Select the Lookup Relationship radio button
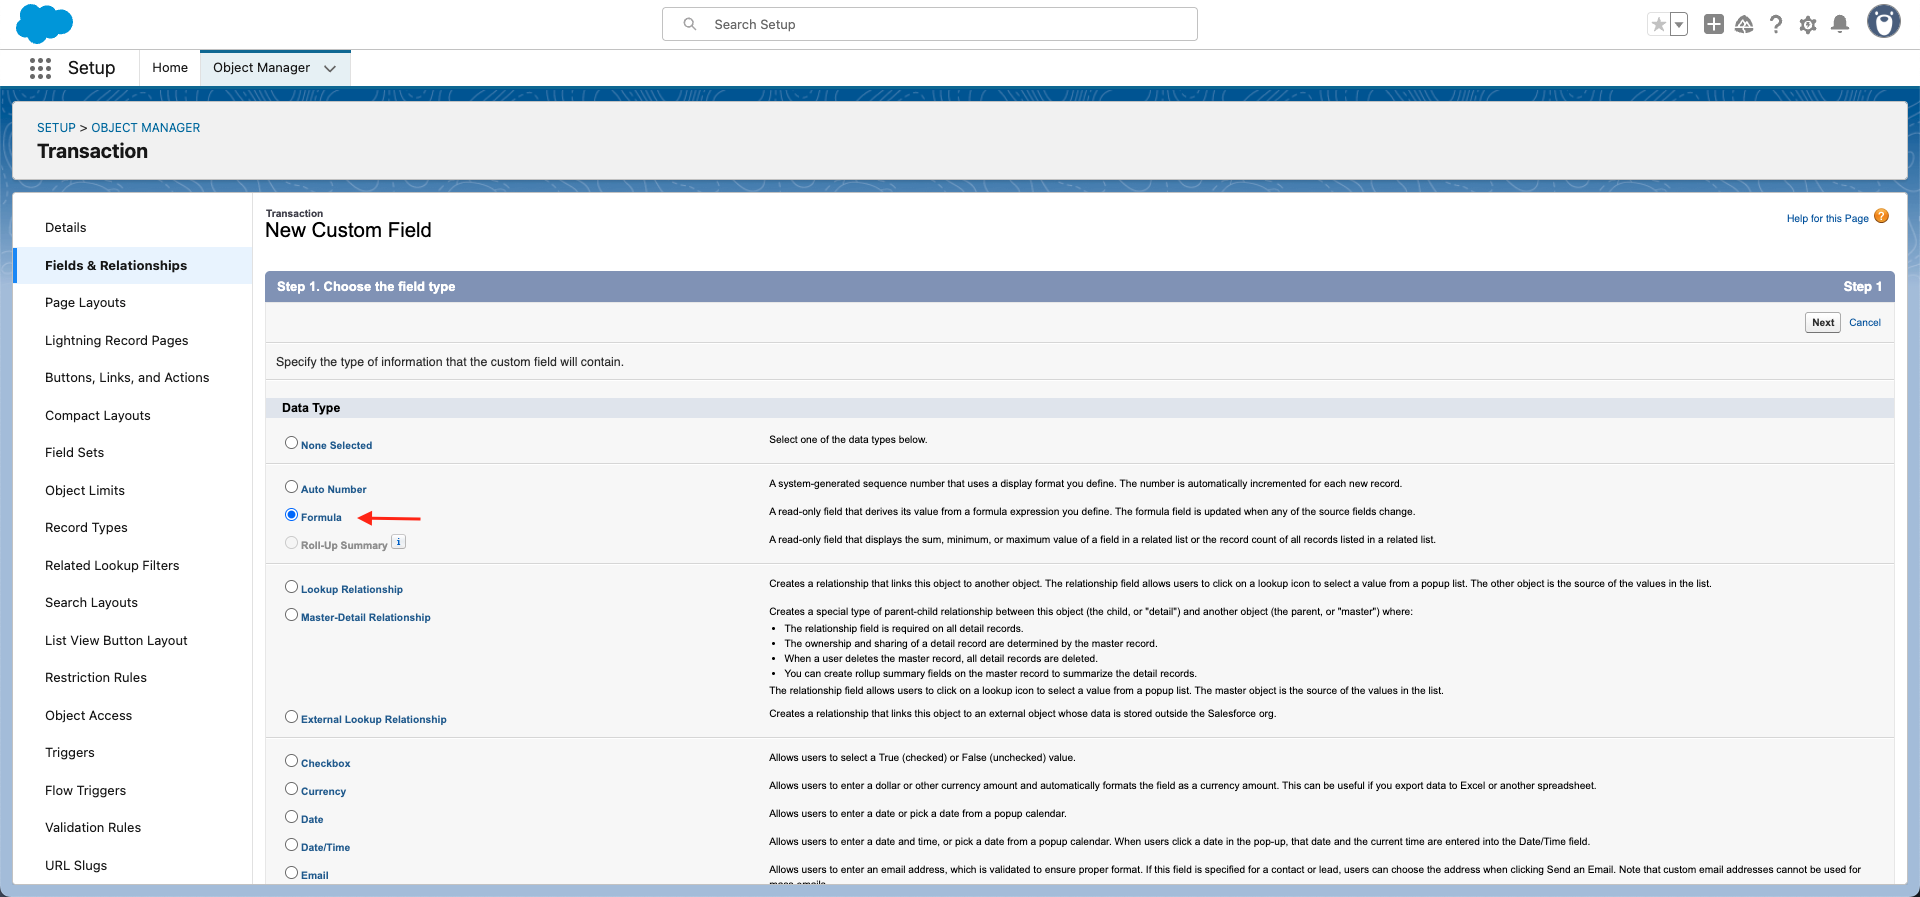 291,586
